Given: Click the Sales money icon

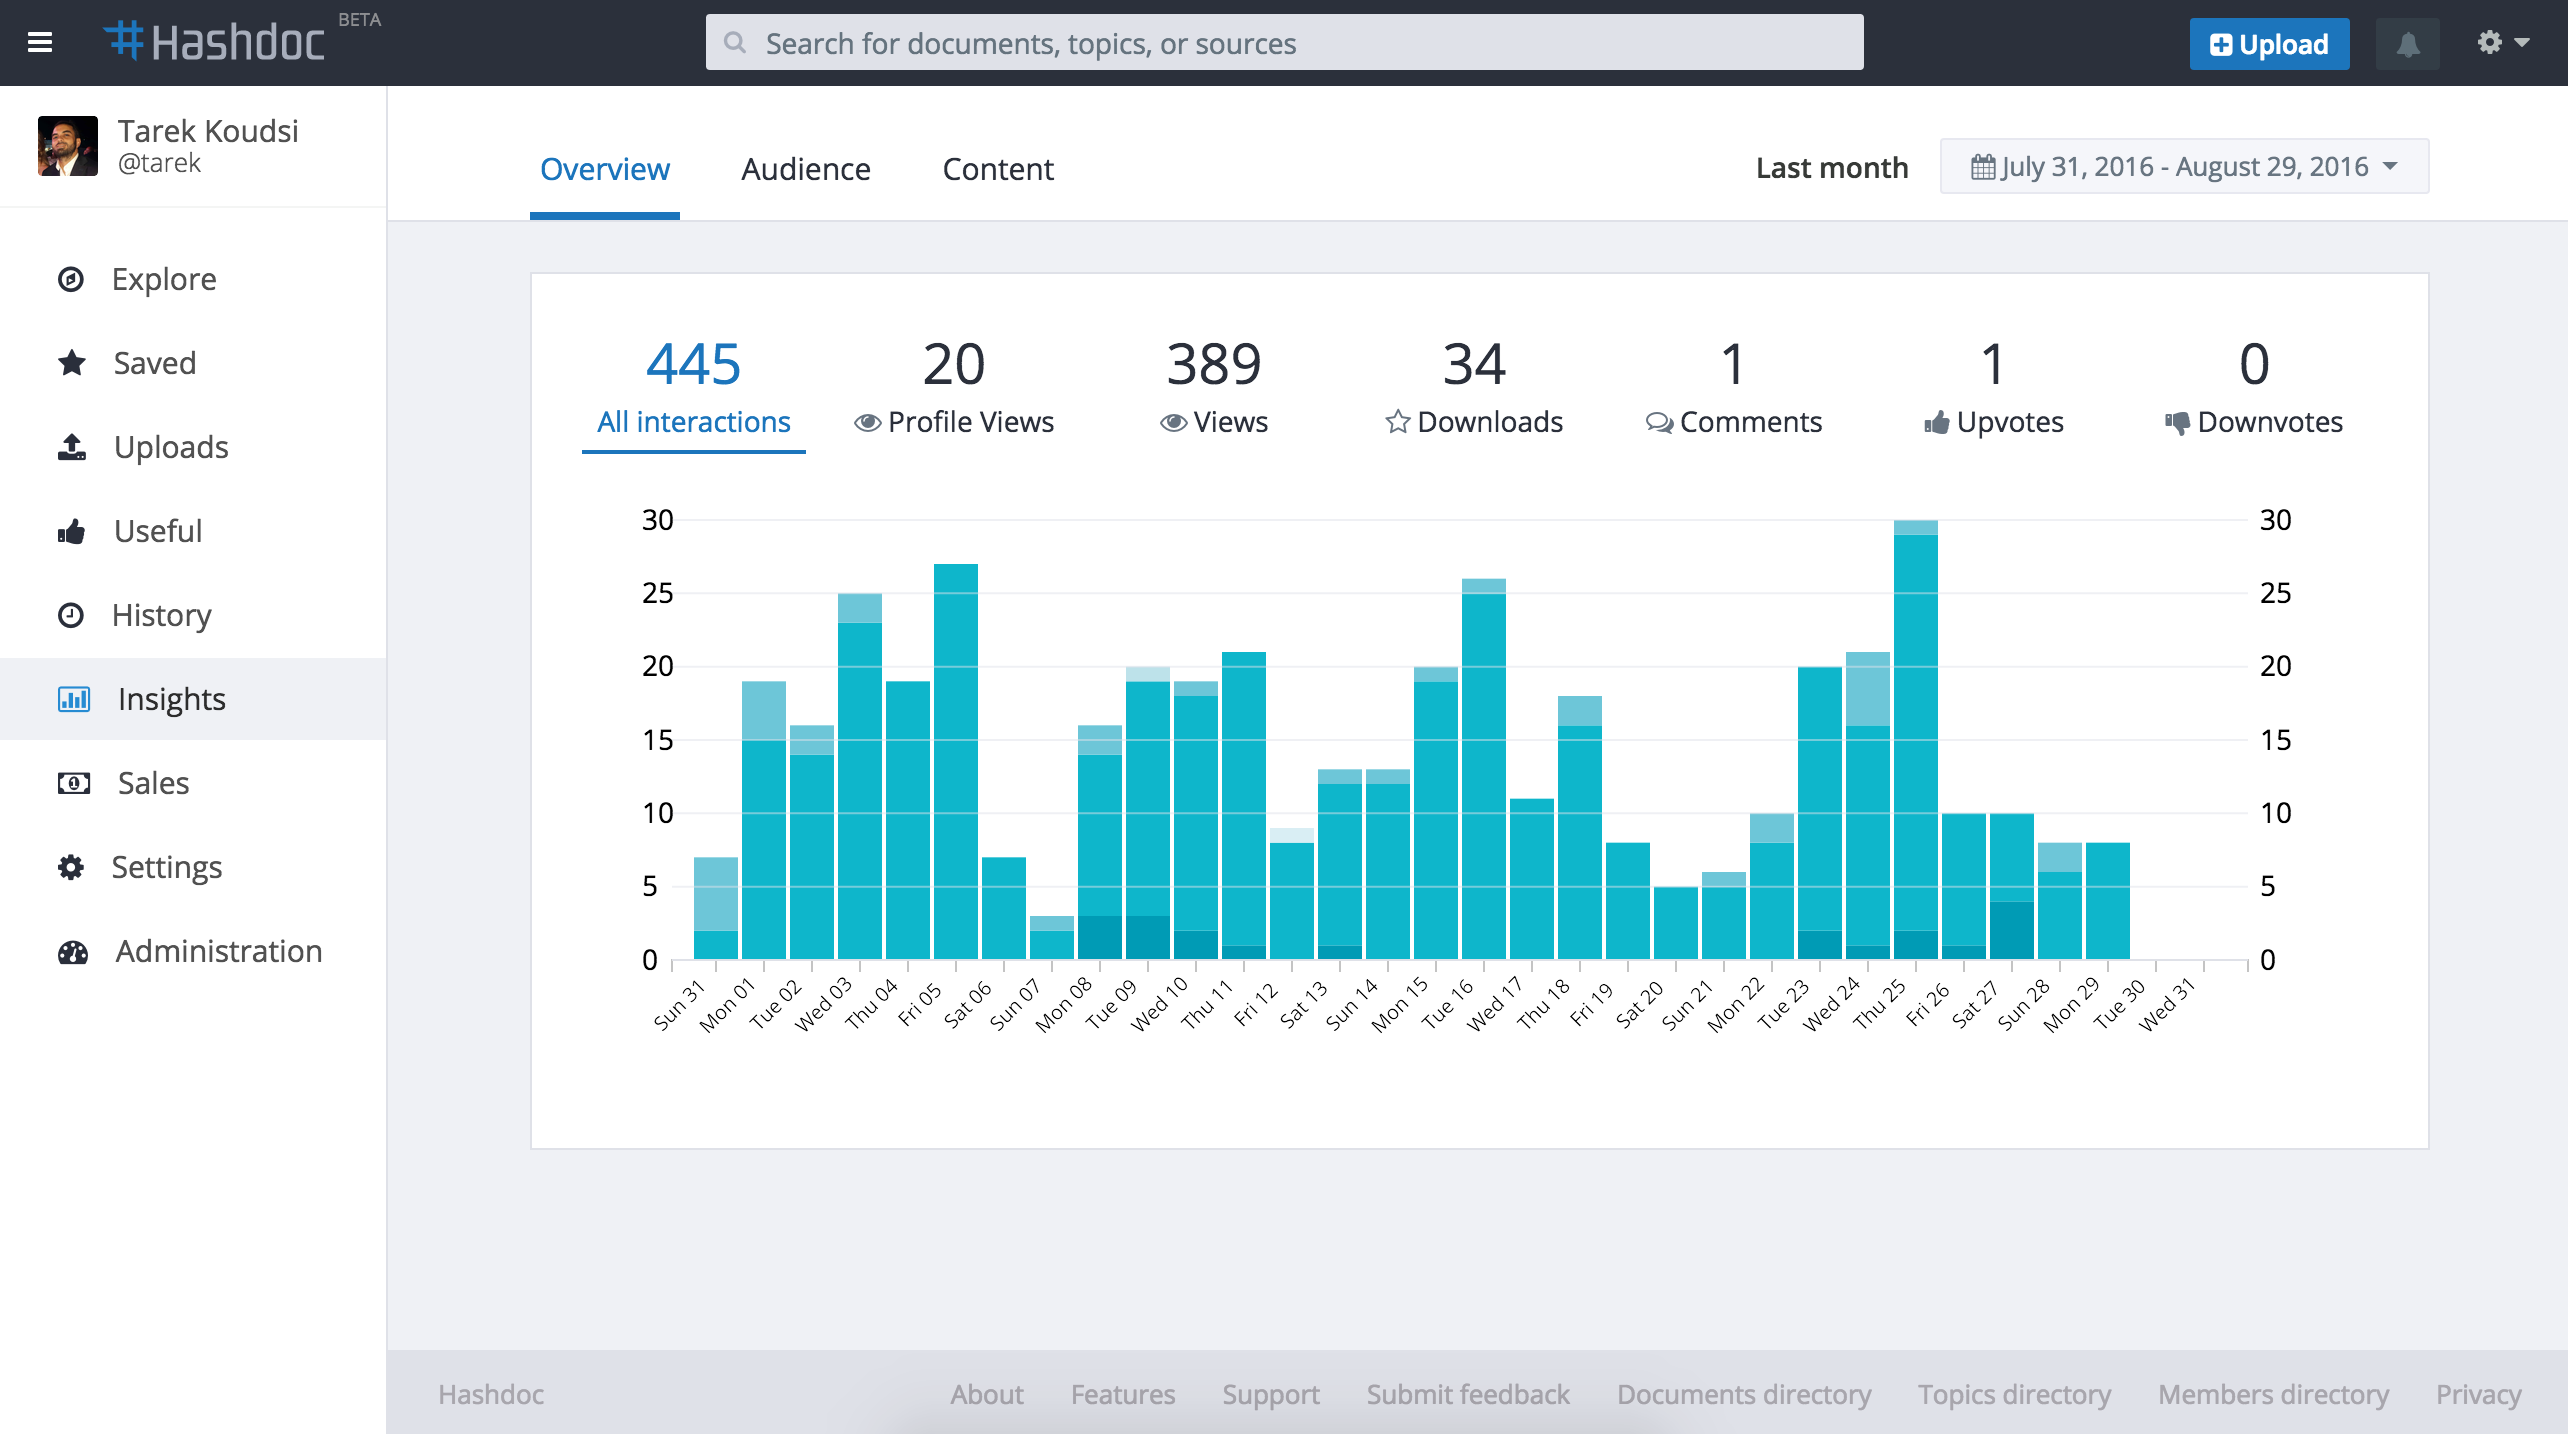Looking at the screenshot, I should click(x=73, y=783).
